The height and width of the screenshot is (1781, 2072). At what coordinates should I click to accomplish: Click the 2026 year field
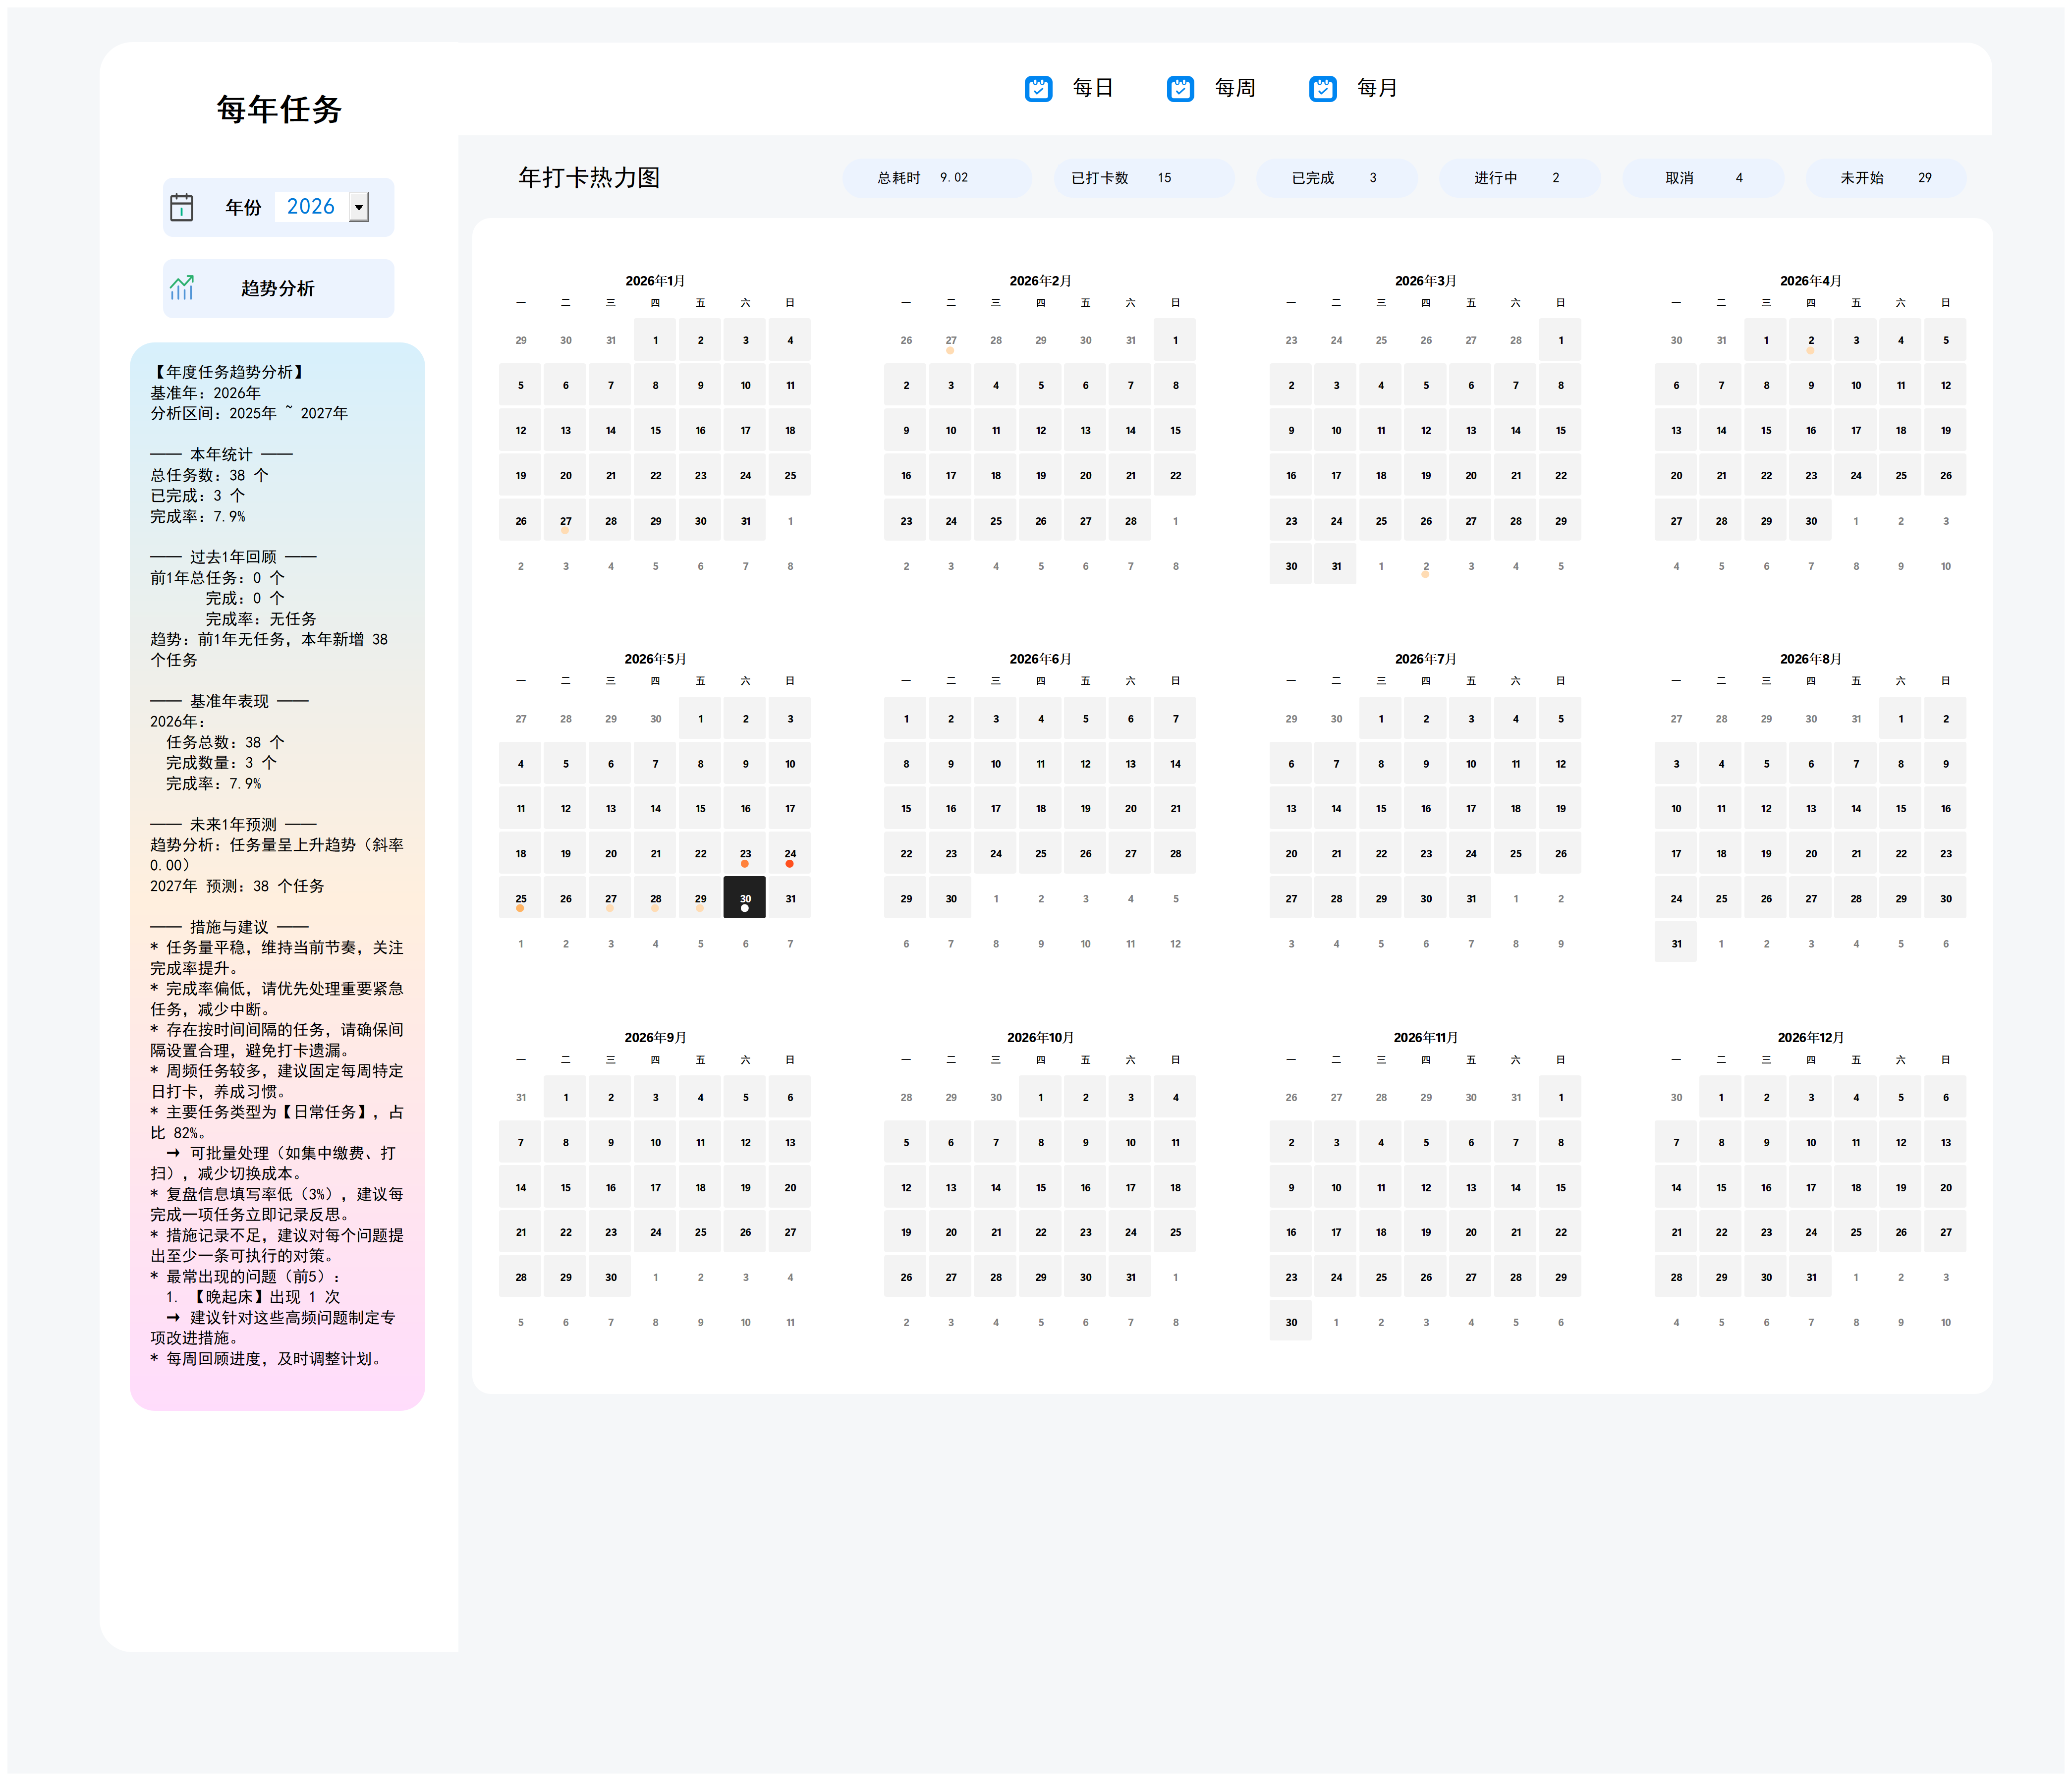[311, 207]
